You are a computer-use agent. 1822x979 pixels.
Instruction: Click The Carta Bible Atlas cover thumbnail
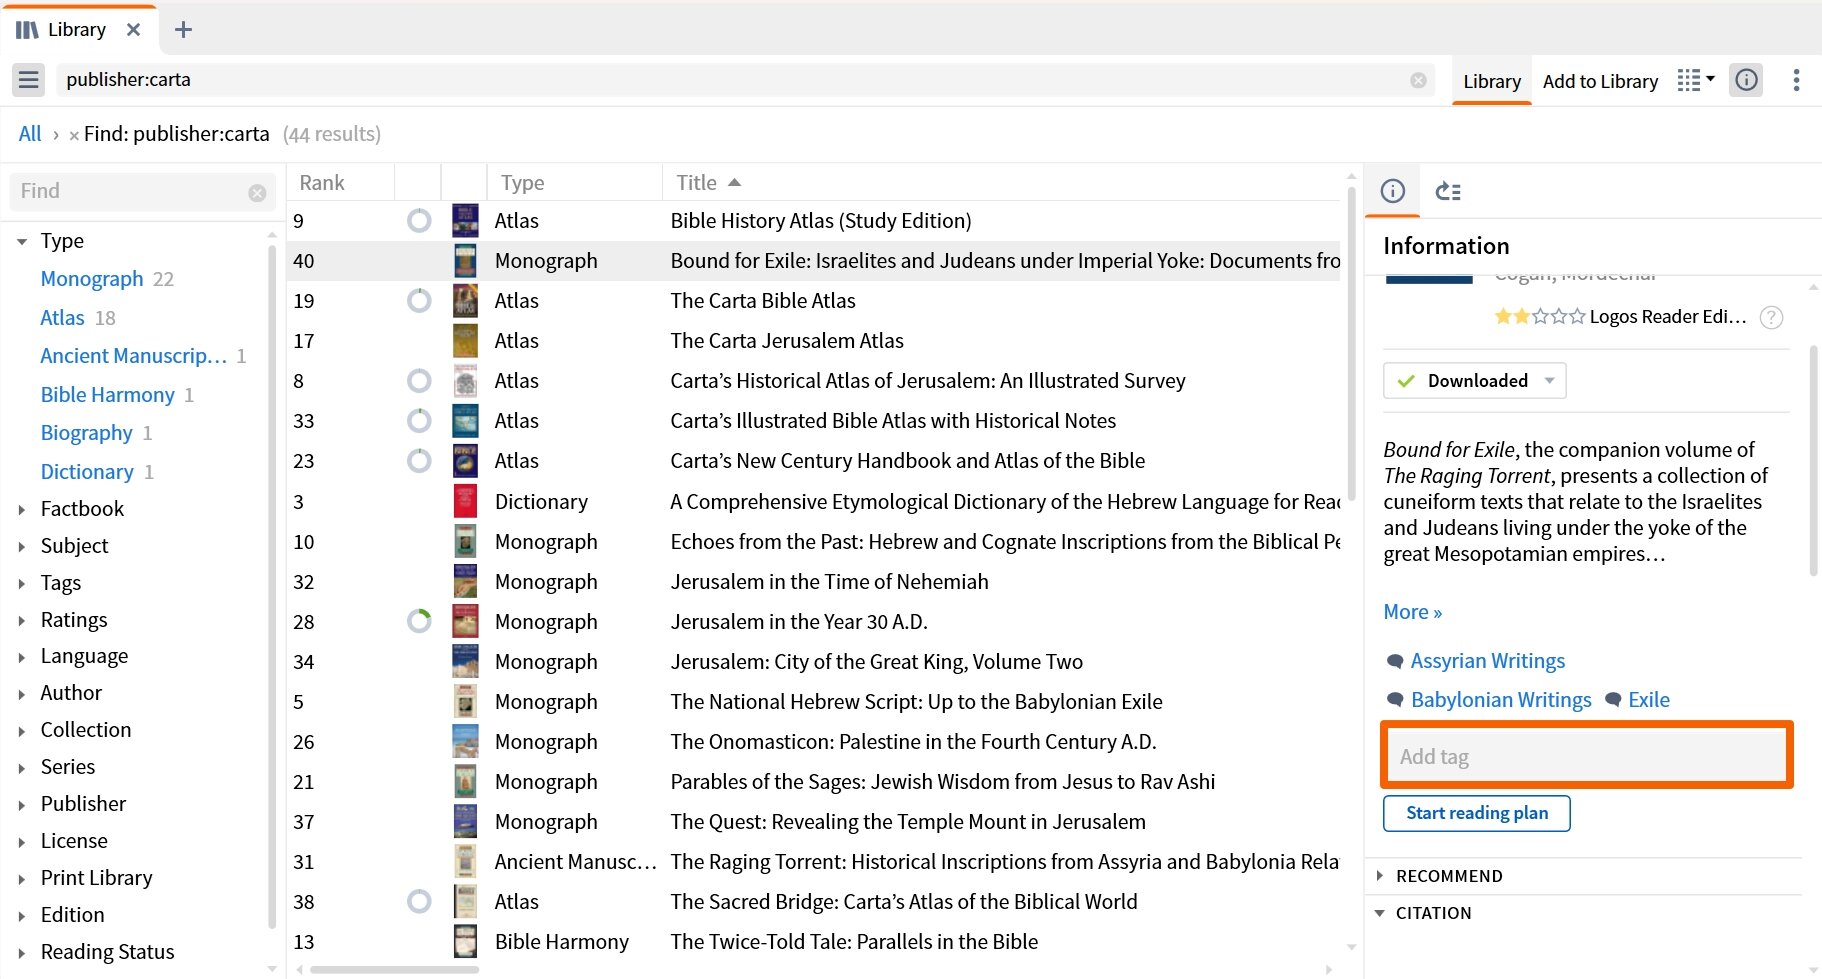[465, 301]
